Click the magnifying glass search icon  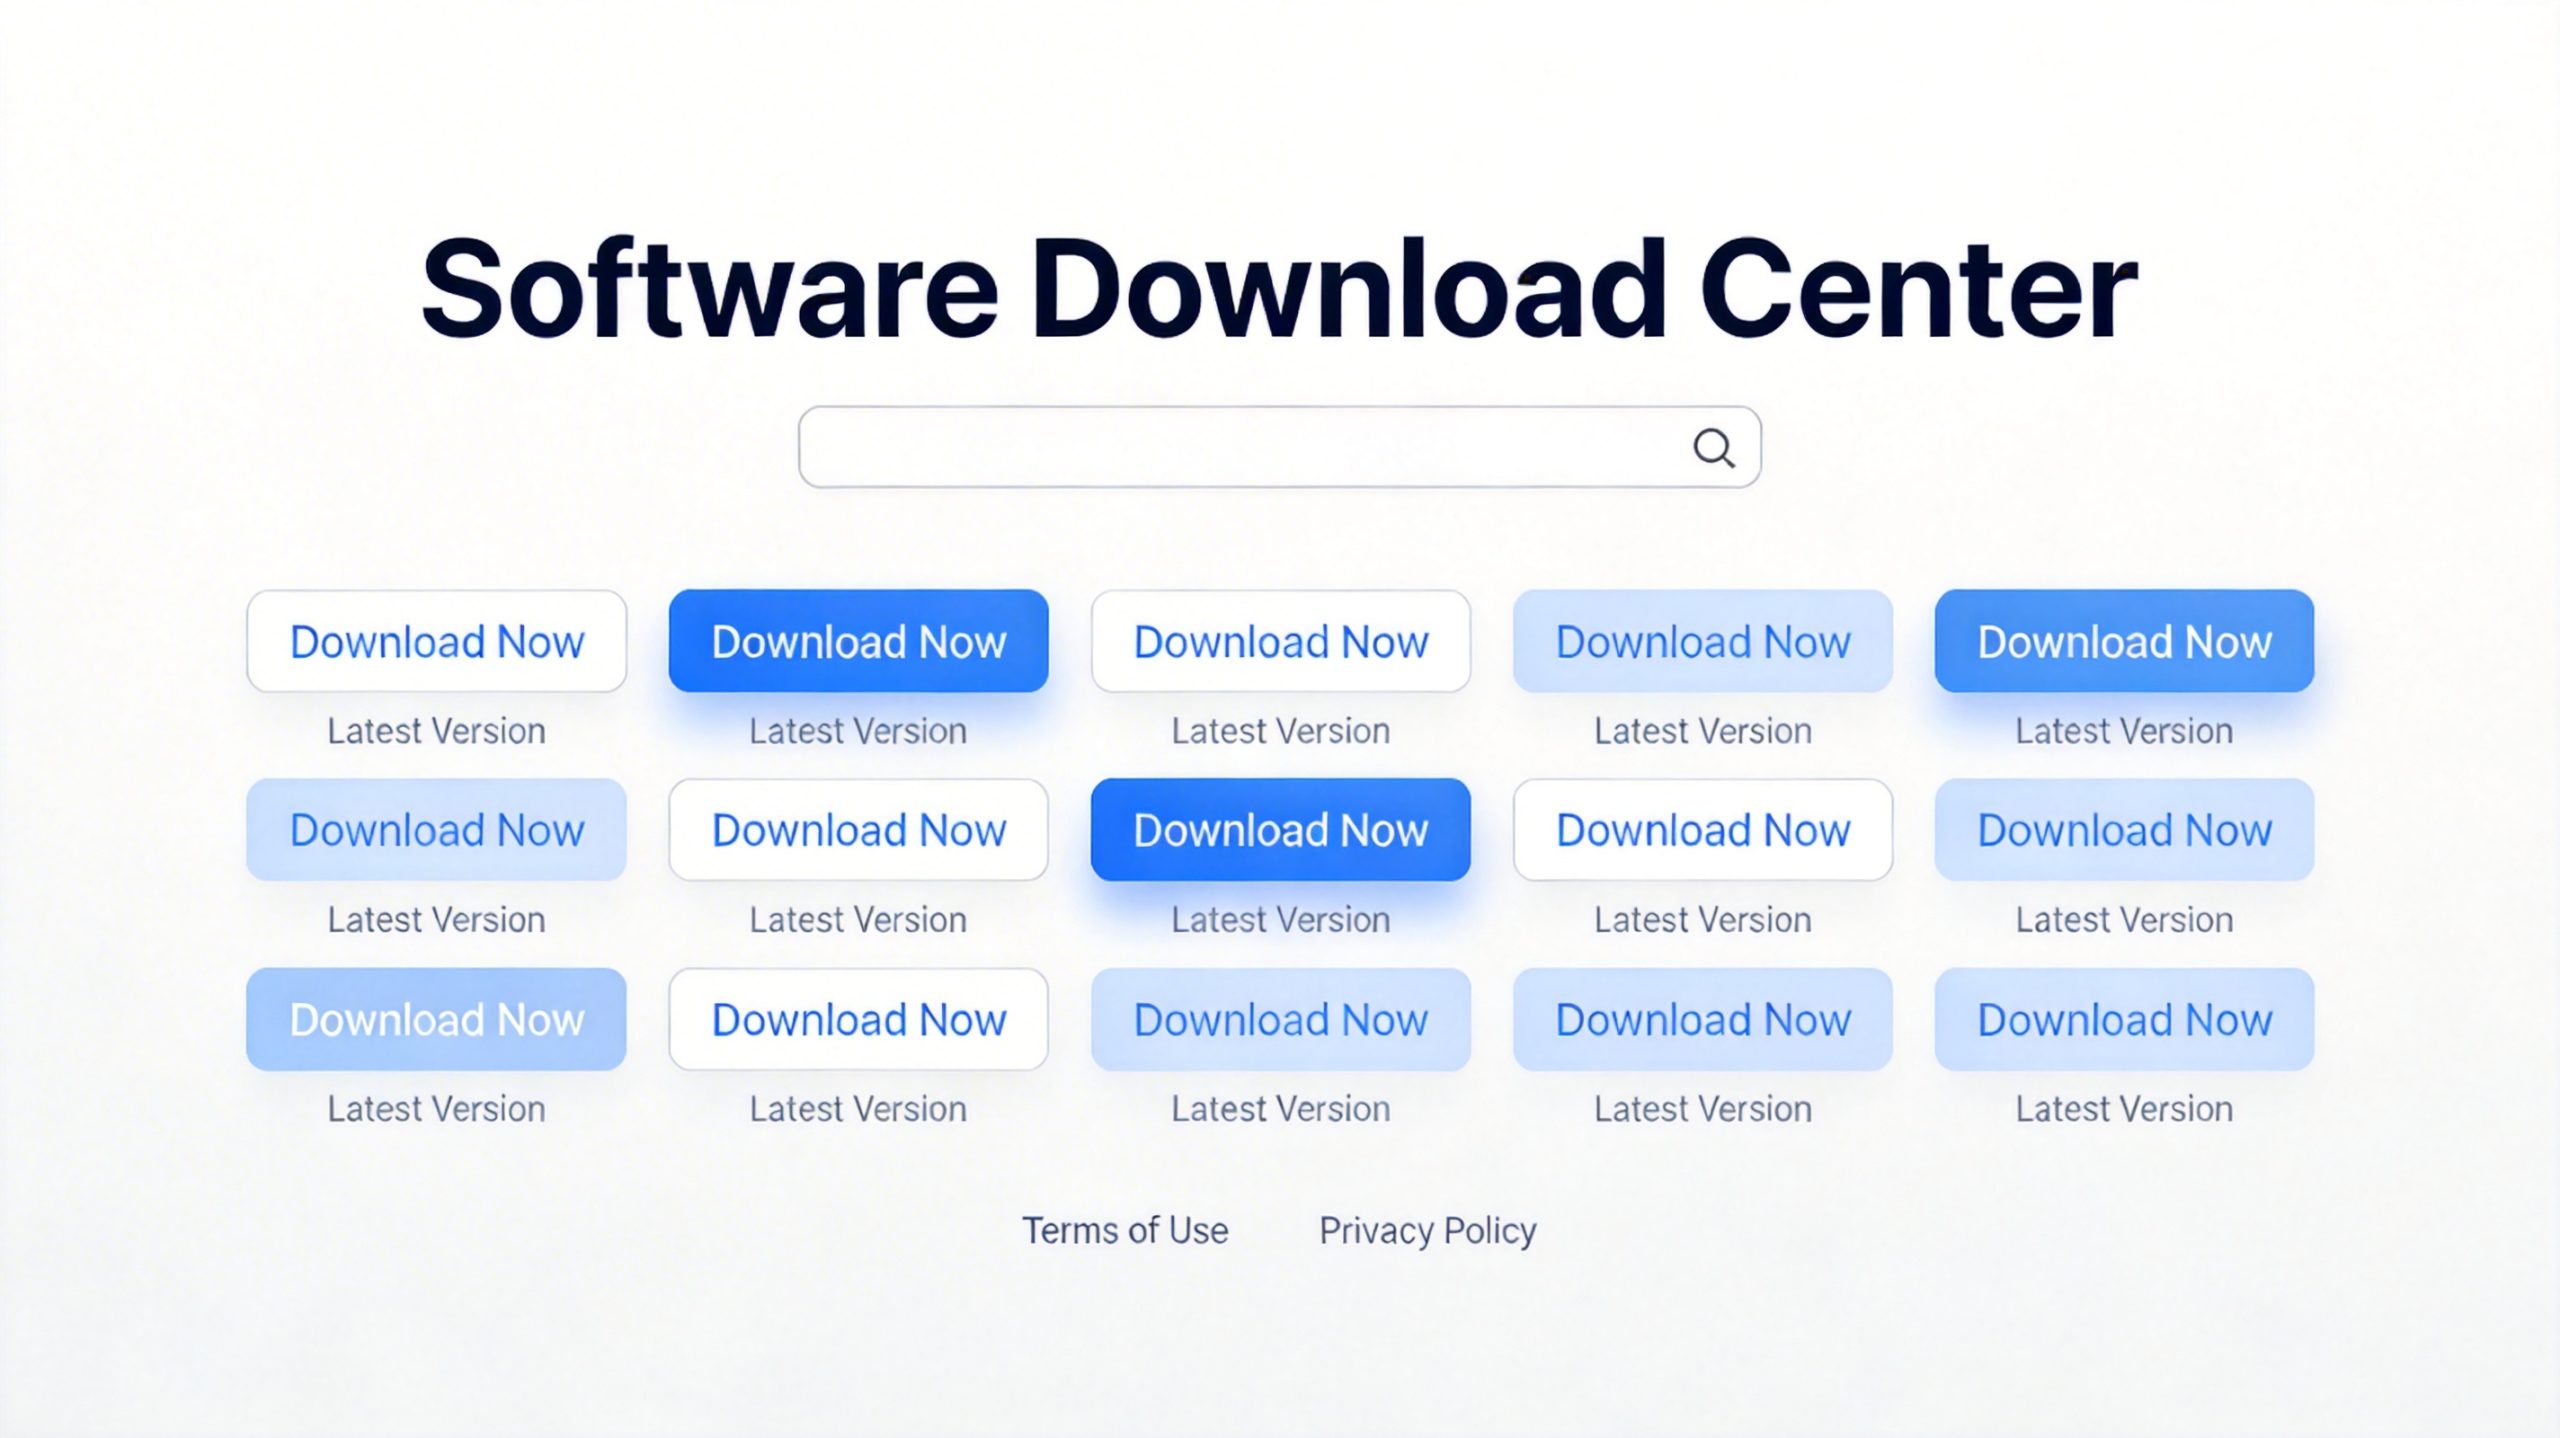[x=1713, y=448]
